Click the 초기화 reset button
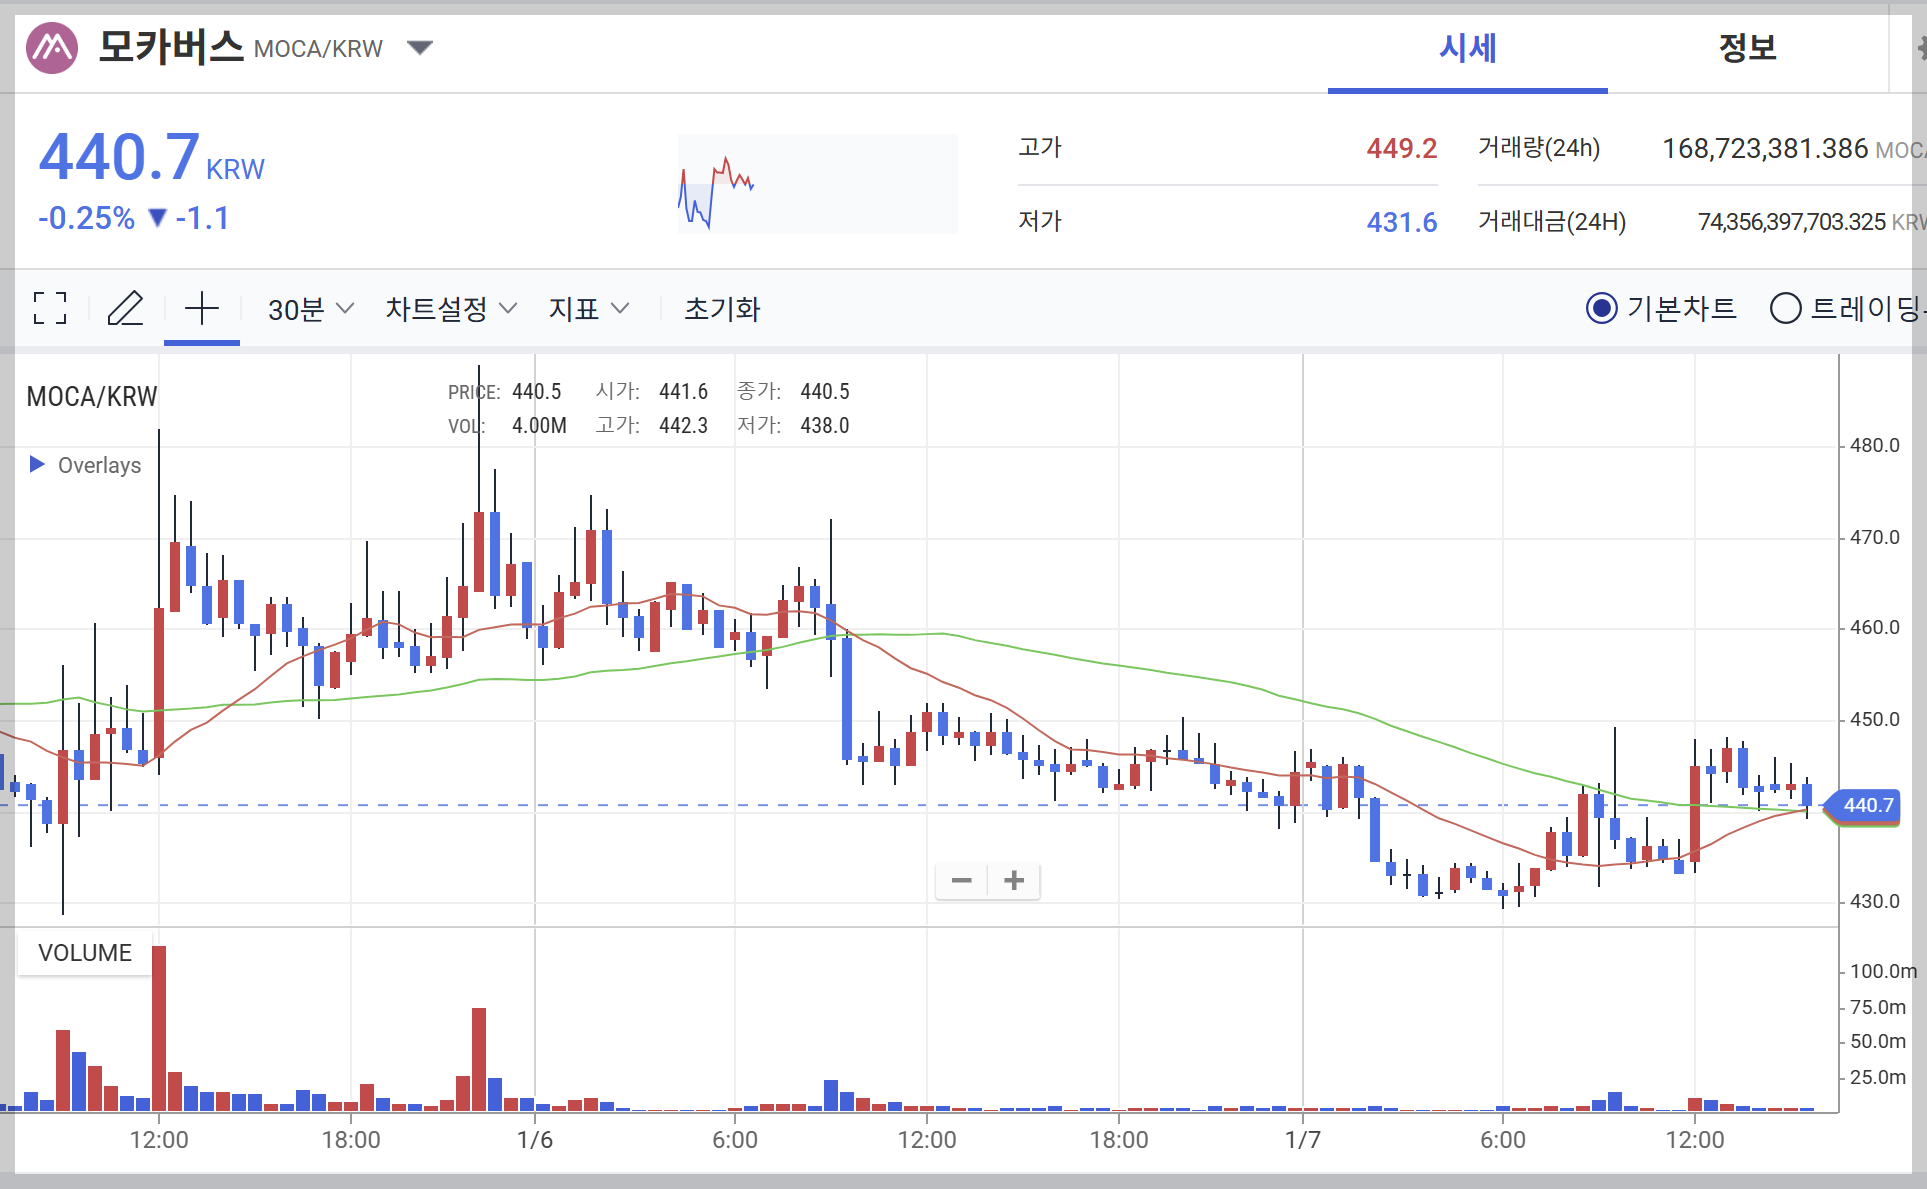Viewport: 1927px width, 1189px height. tap(722, 308)
